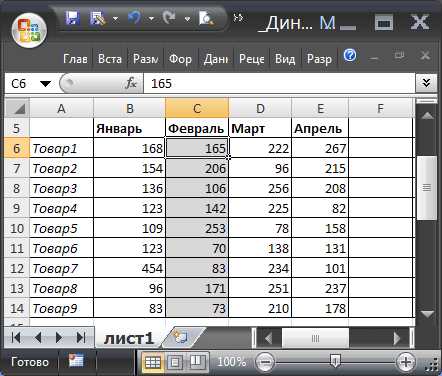Select column header C
The width and height of the screenshot is (442, 376).
[197, 108]
